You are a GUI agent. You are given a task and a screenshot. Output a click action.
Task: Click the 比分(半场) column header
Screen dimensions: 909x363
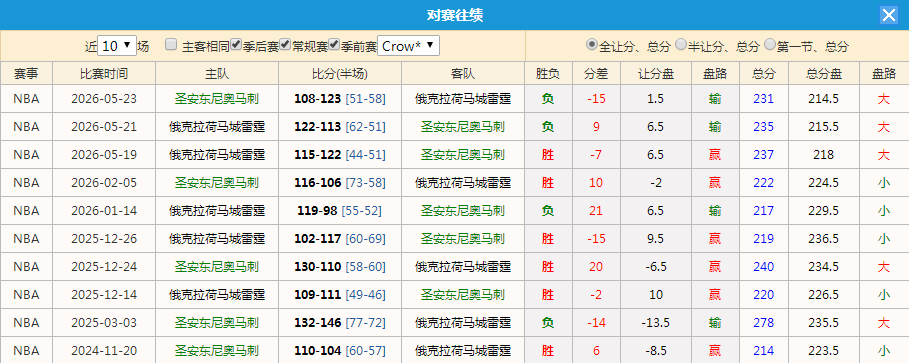click(x=340, y=74)
